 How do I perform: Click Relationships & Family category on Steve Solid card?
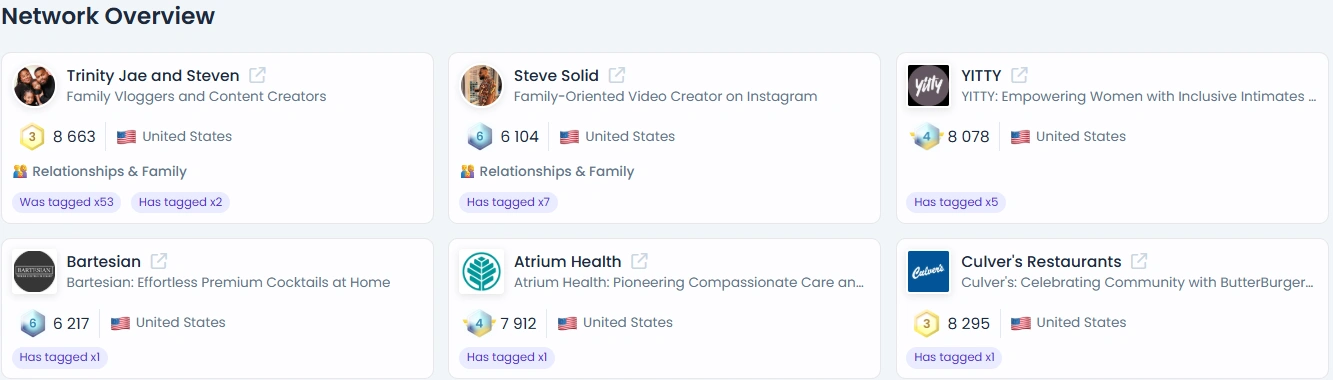(547, 171)
